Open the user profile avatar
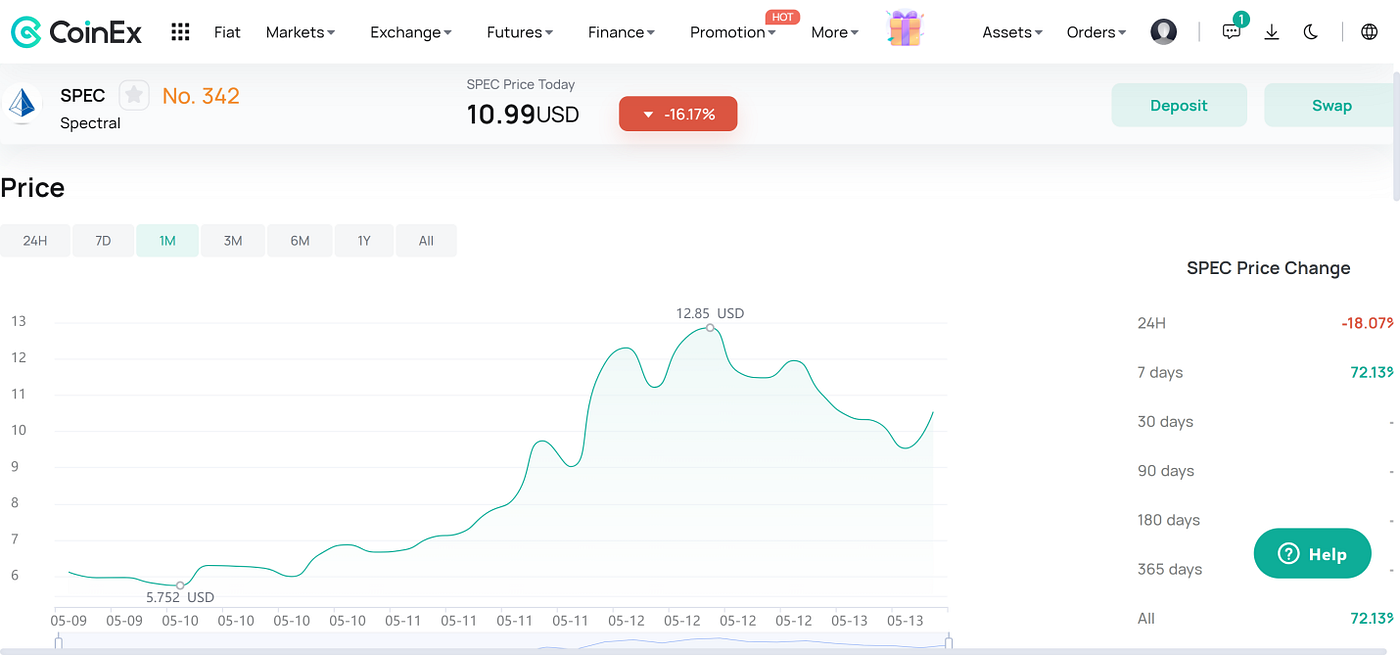This screenshot has height=655, width=1400. coord(1163,31)
